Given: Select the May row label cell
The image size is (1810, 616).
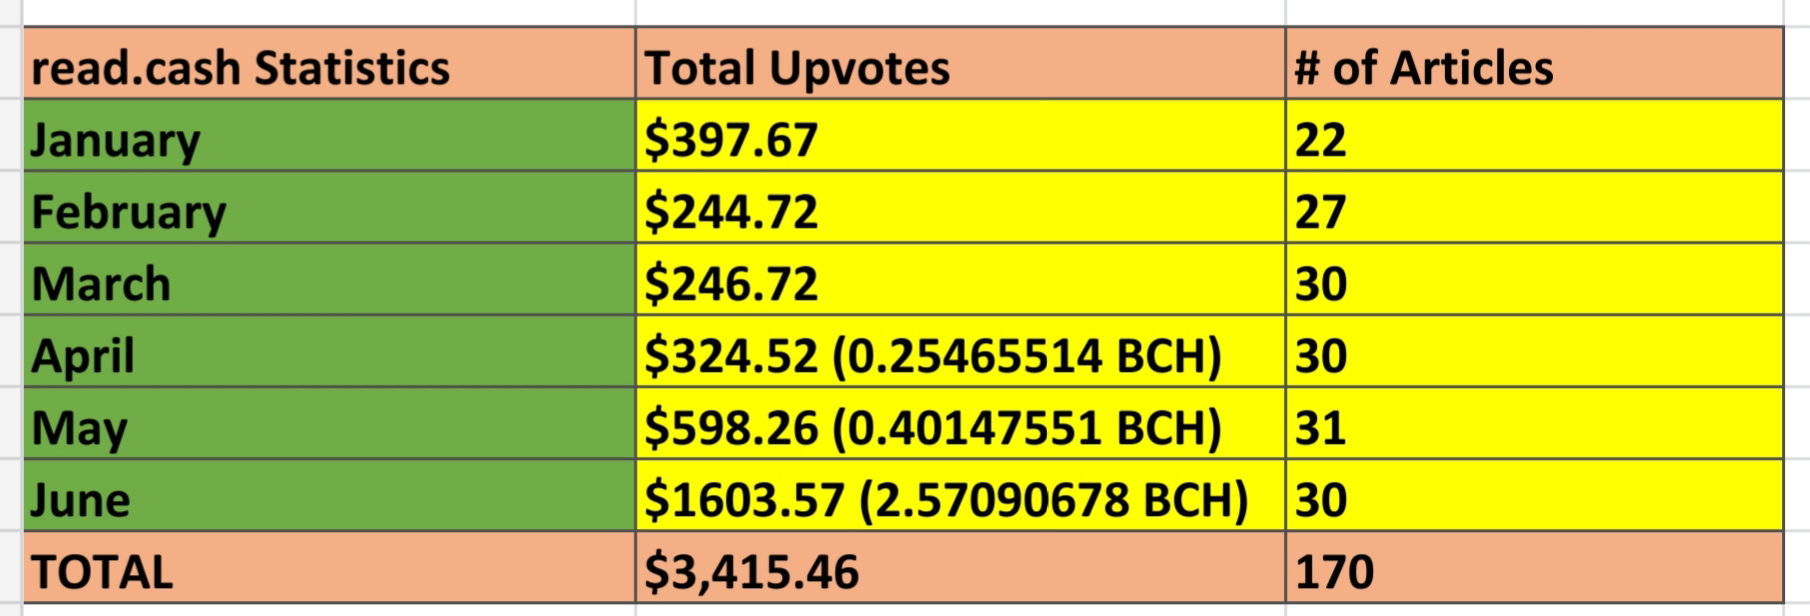Looking at the screenshot, I should (329, 423).
